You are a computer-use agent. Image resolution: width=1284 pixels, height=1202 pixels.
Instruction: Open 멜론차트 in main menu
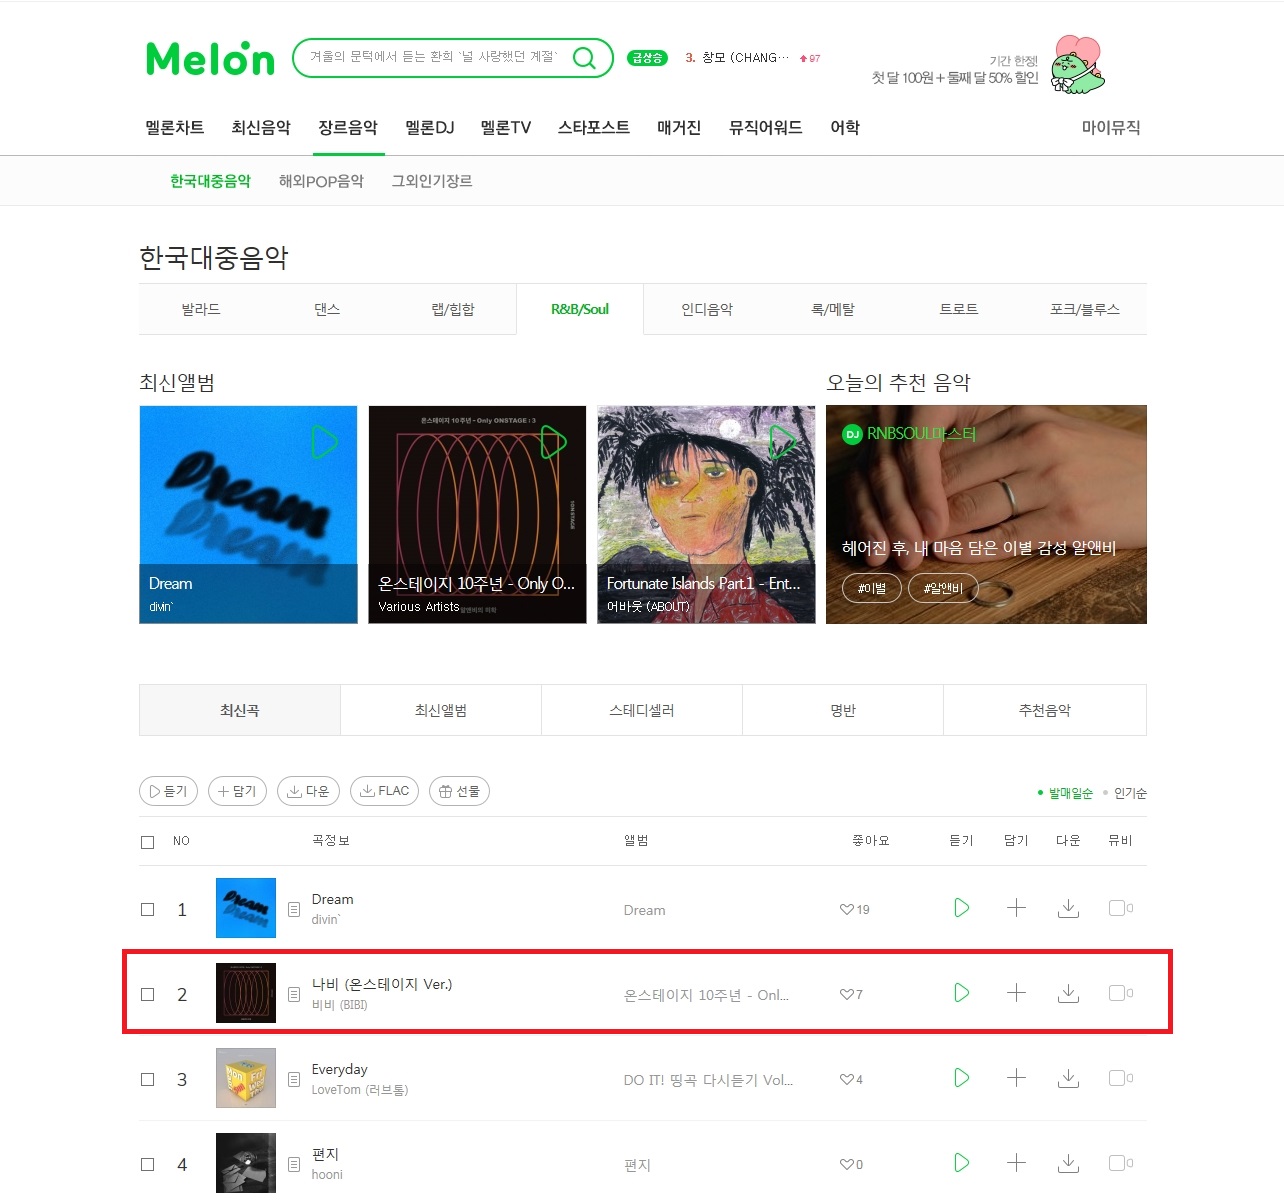(175, 128)
